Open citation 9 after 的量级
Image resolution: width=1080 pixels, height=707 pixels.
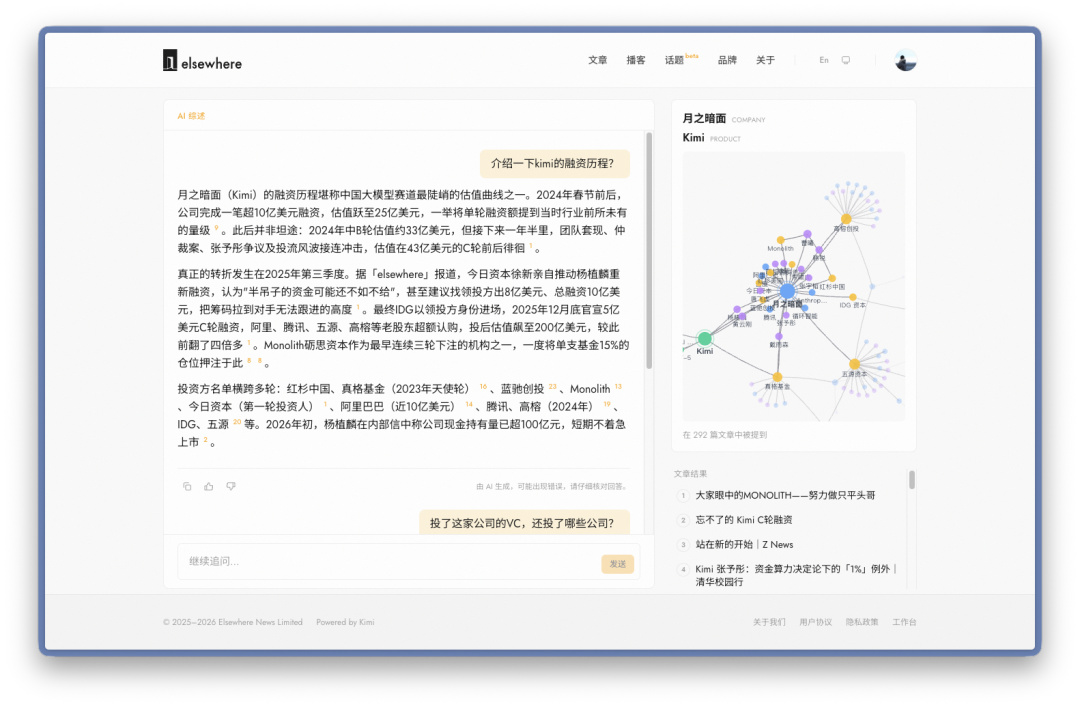pos(216,227)
